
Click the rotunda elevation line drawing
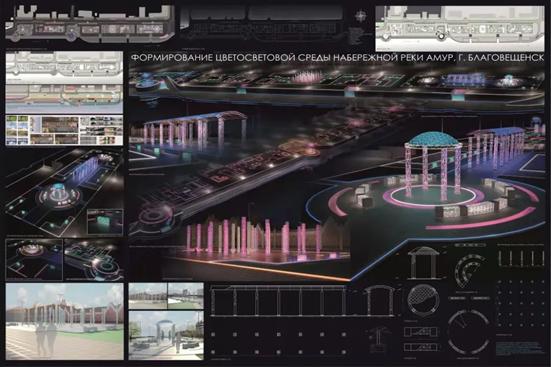click(x=423, y=263)
